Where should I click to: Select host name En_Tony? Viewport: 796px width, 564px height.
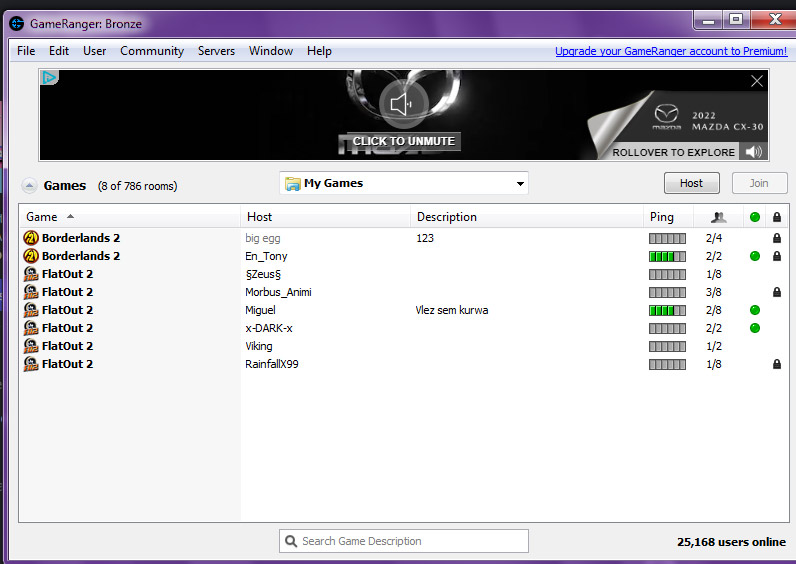[266, 256]
